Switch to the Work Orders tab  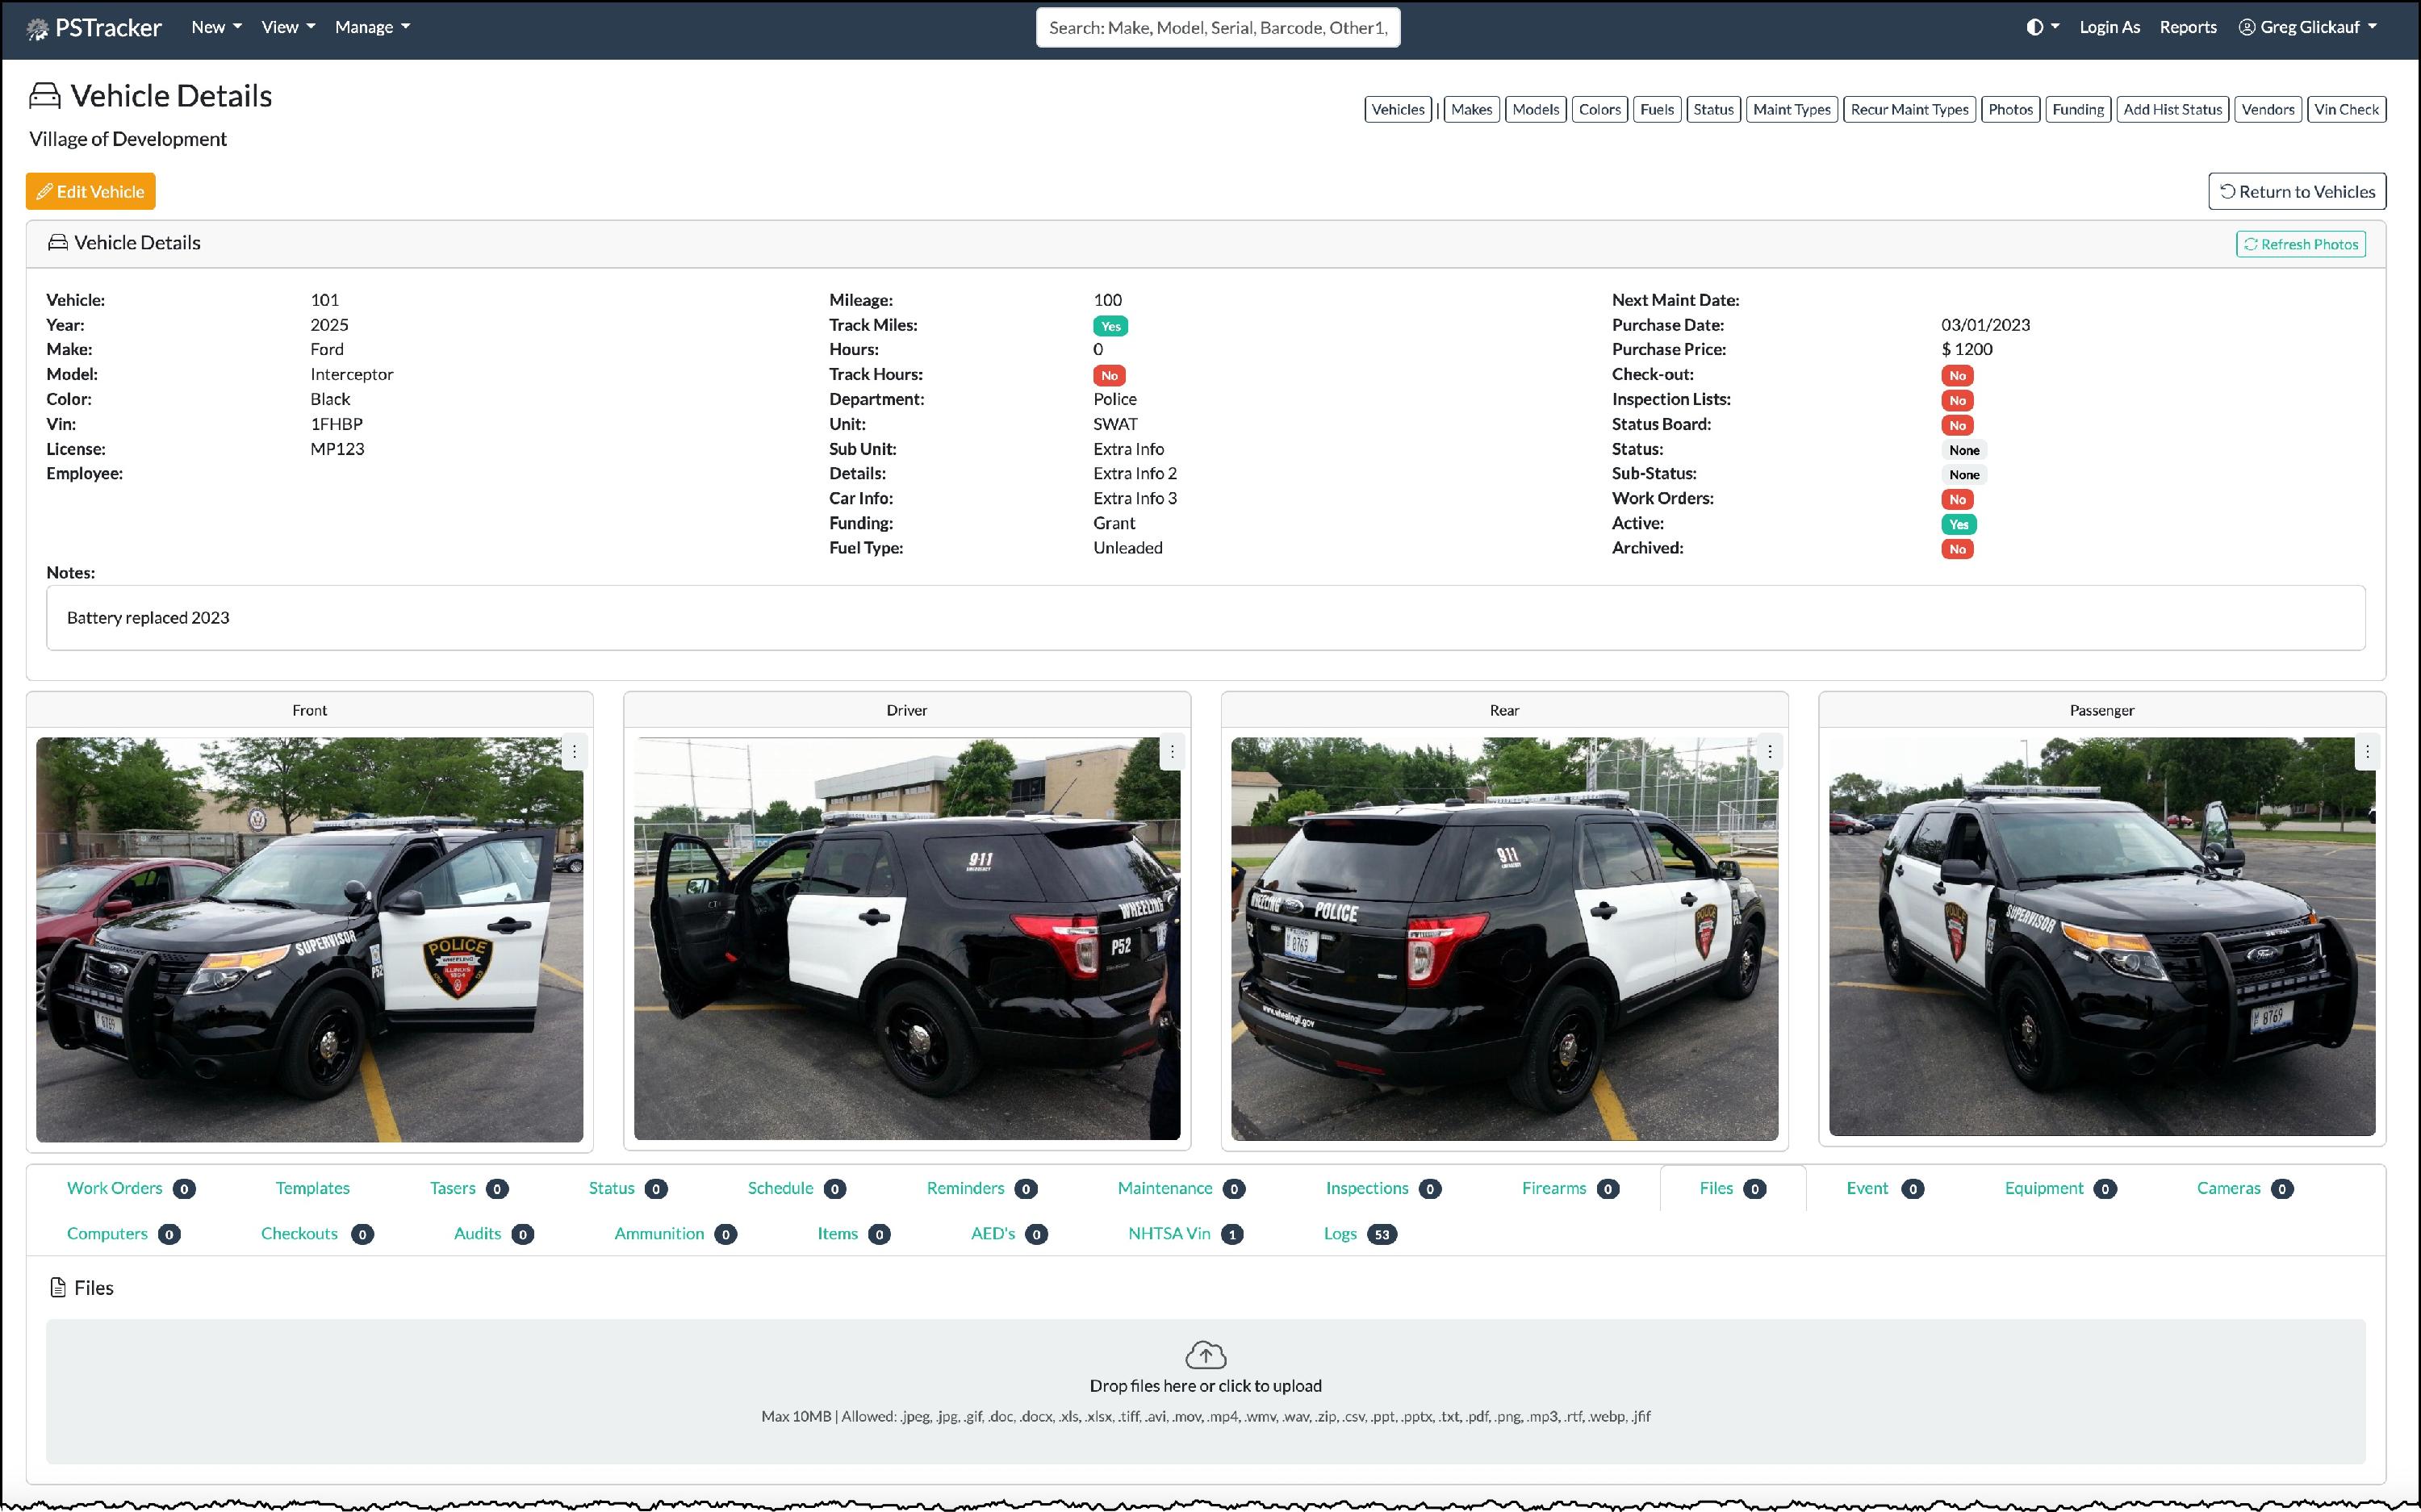click(x=114, y=1188)
